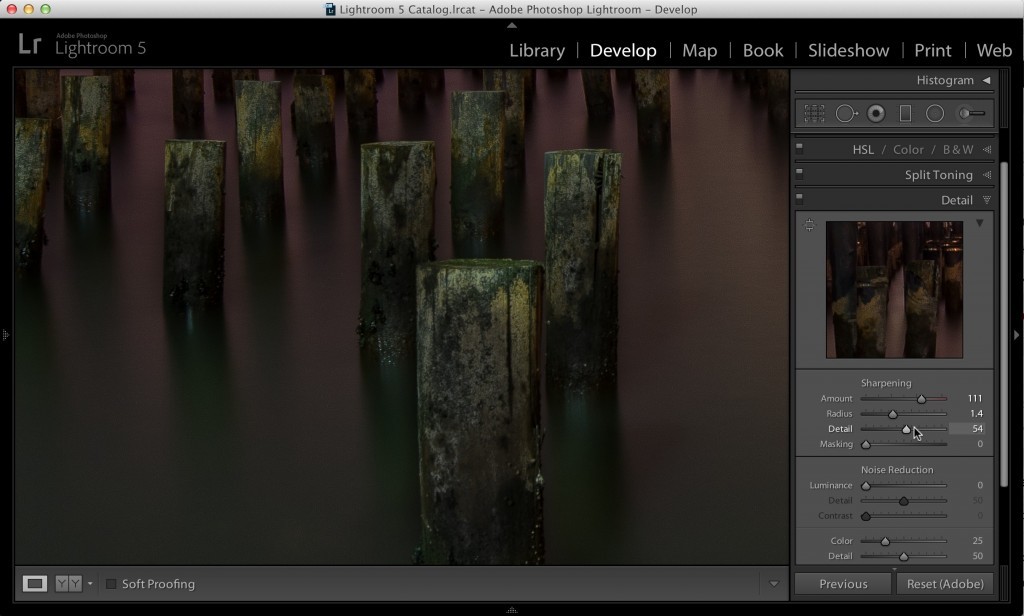This screenshot has height=616, width=1024.
Task: Click the Noise Reduction section label
Action: click(897, 470)
